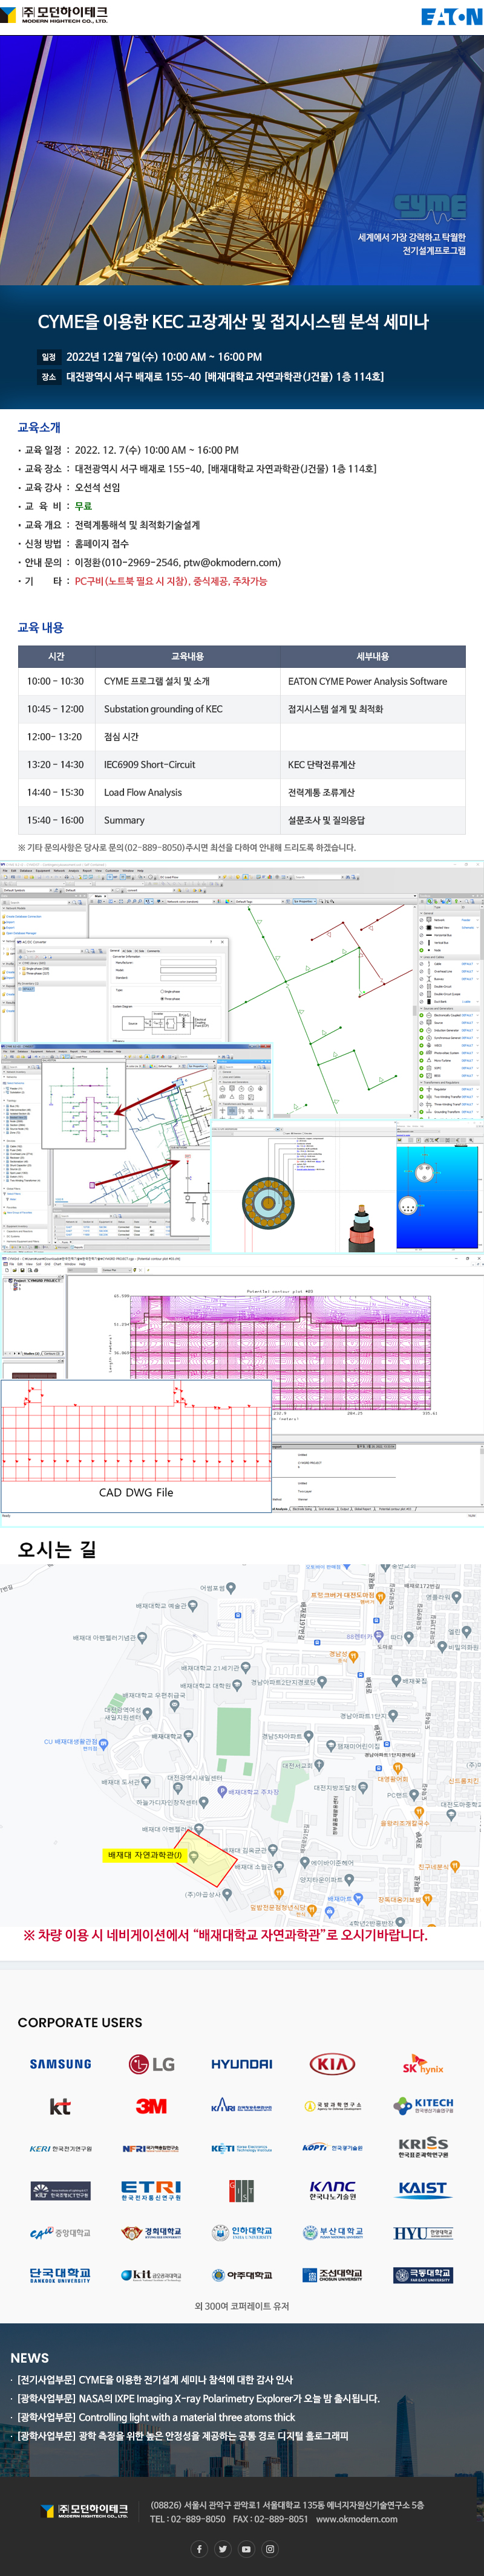Select the SAMSUNG corporate logo

pos(60,2063)
